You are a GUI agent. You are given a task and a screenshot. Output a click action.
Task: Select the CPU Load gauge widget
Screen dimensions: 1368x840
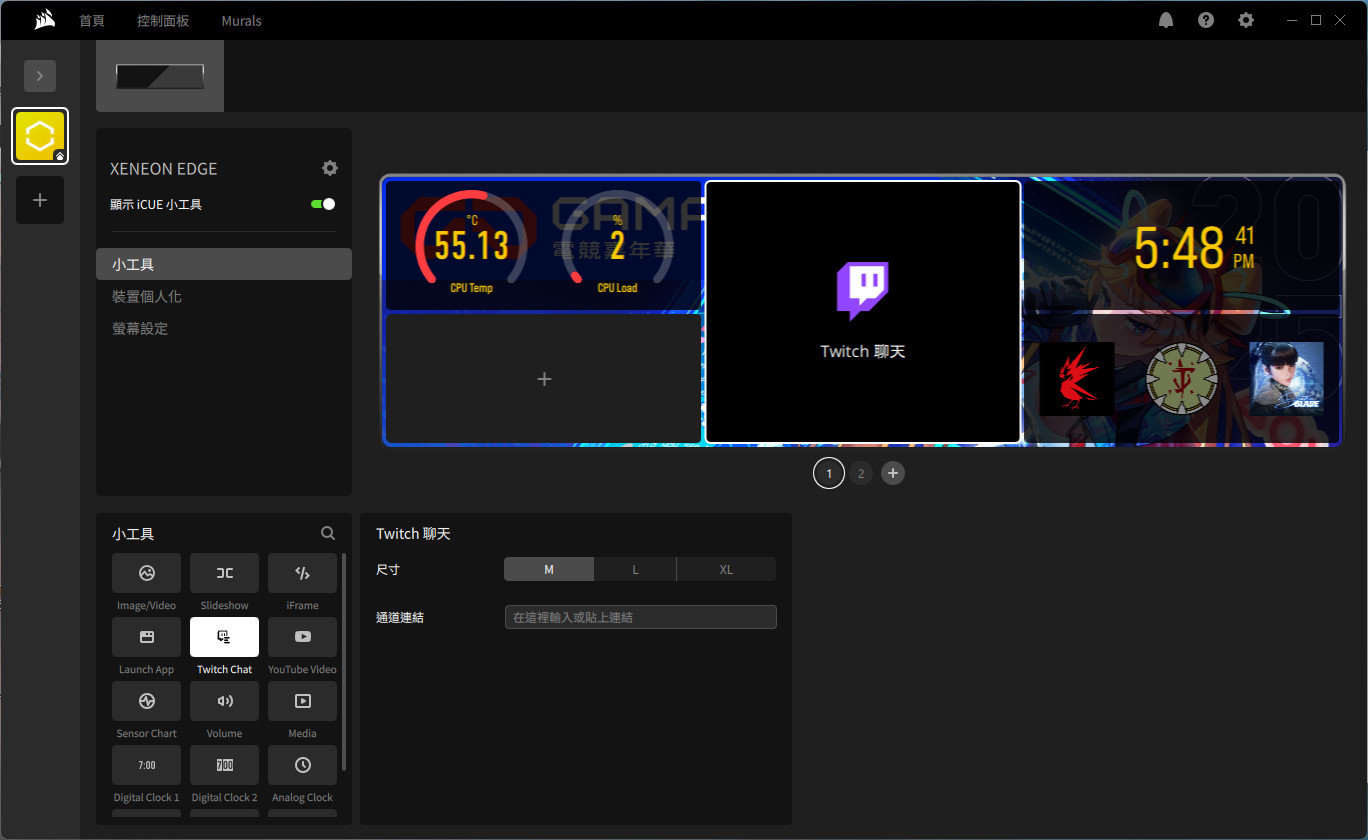pos(617,245)
